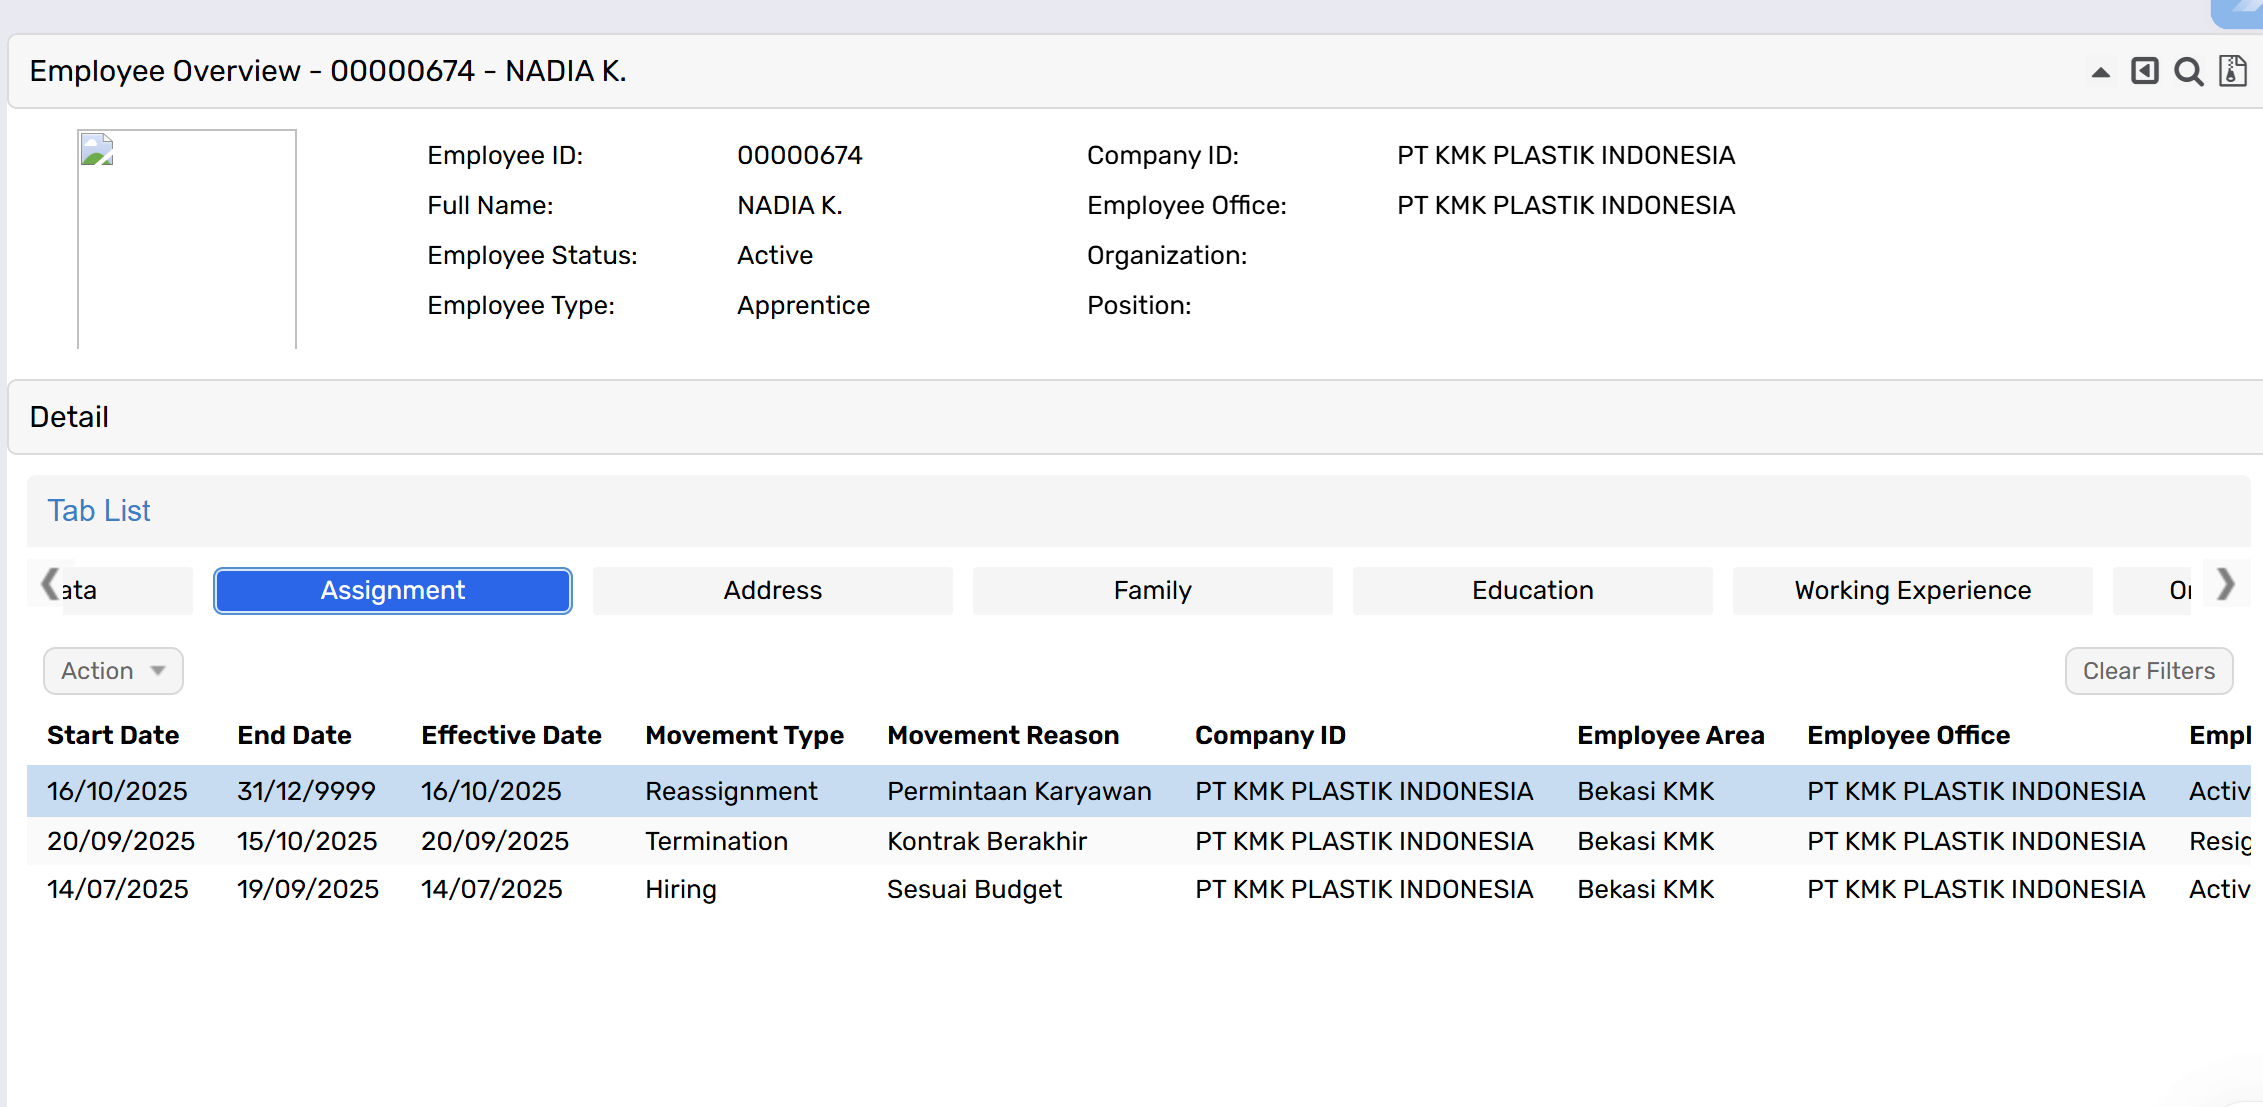Open the Action dropdown menu
The height and width of the screenshot is (1107, 2263).
113,671
